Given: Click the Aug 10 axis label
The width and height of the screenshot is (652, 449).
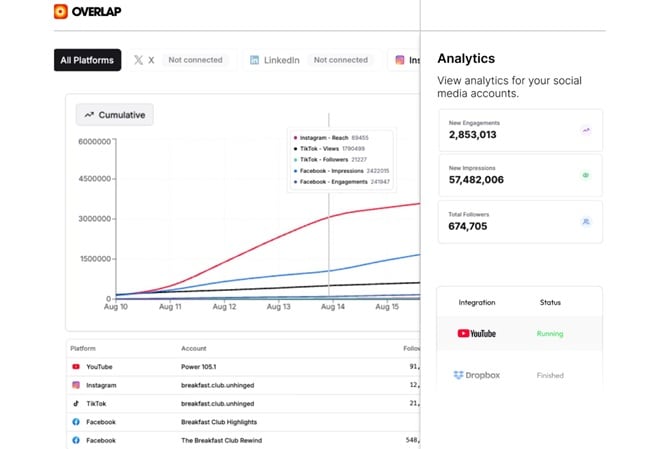Looking at the screenshot, I should click(116, 306).
